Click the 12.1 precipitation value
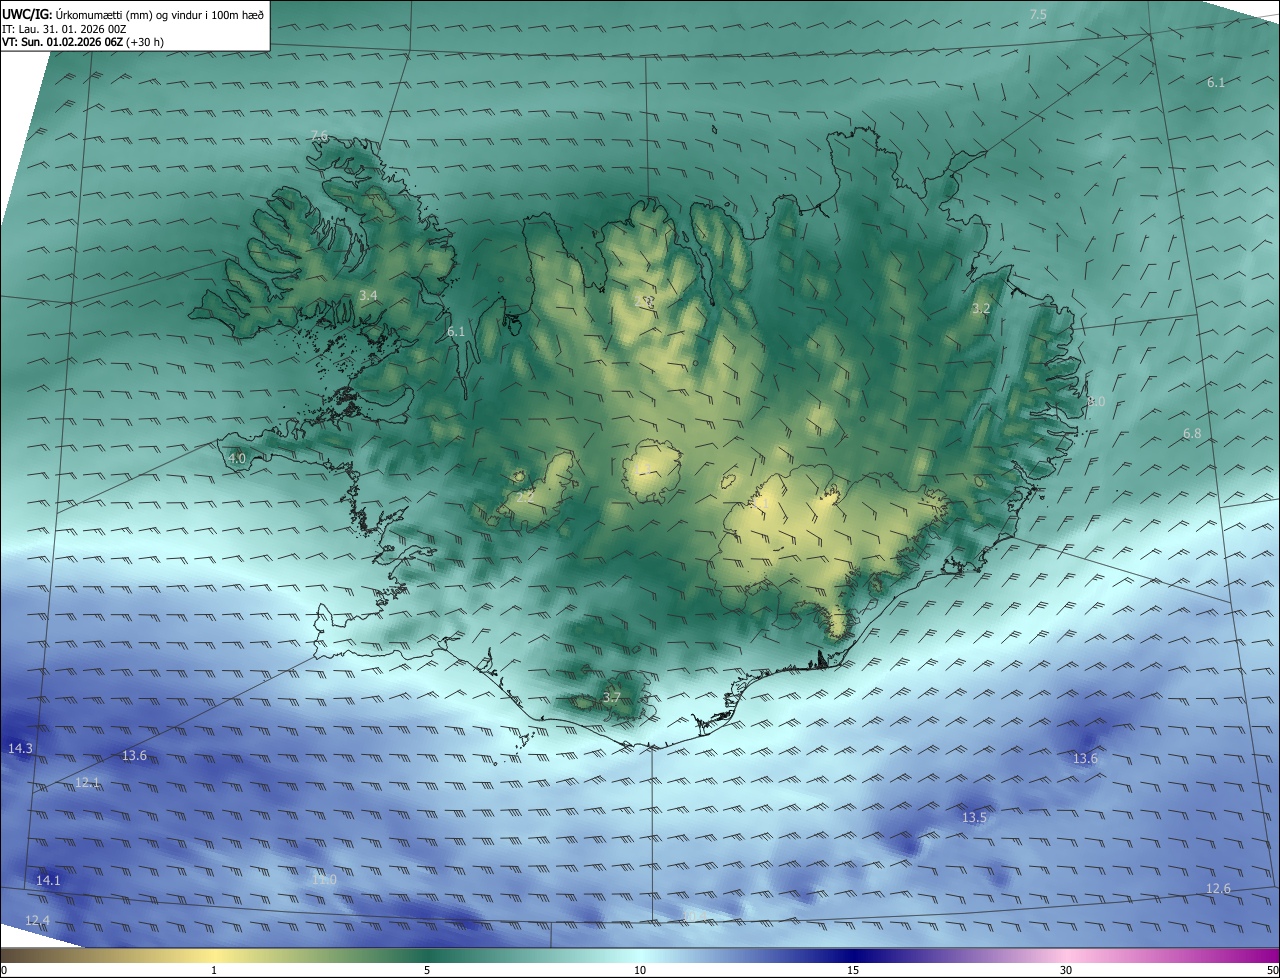1280x978 pixels. coord(88,782)
